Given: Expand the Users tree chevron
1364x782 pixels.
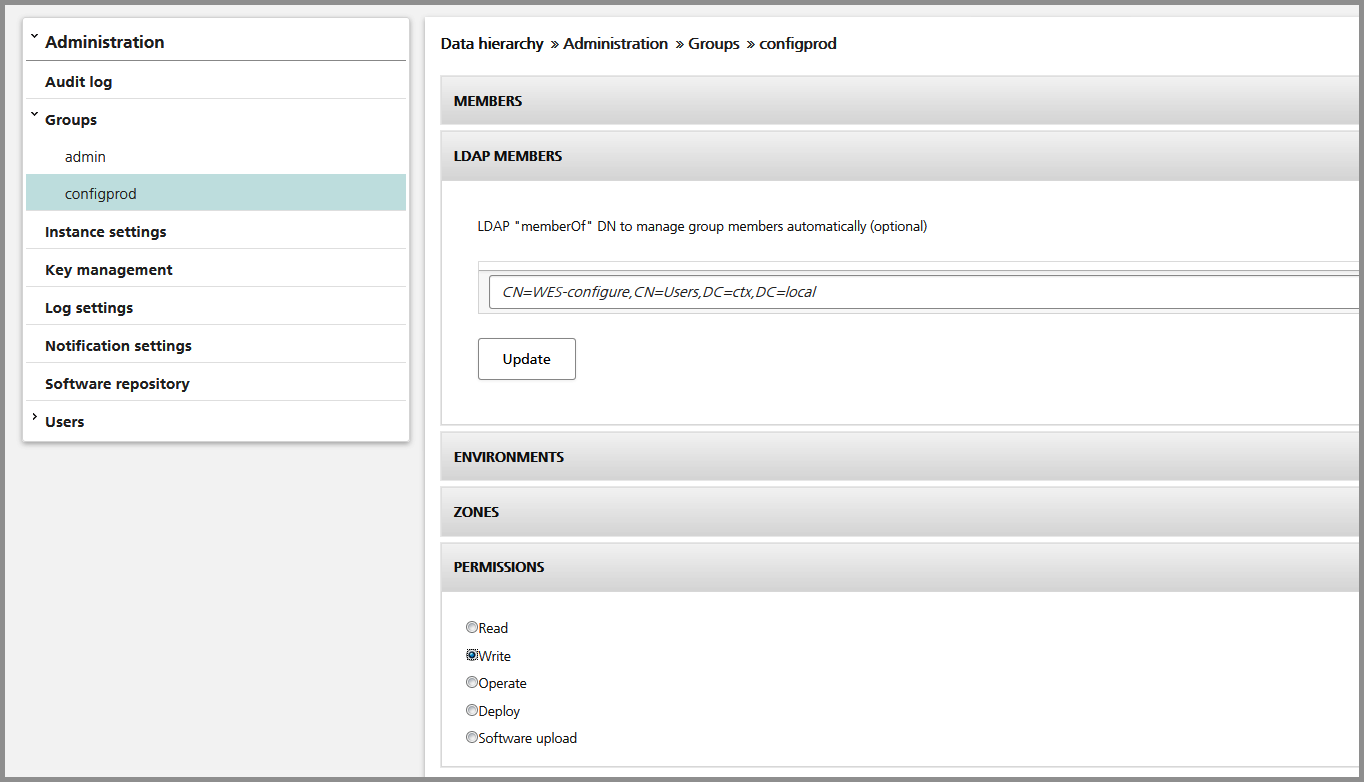Looking at the screenshot, I should tap(33, 417).
